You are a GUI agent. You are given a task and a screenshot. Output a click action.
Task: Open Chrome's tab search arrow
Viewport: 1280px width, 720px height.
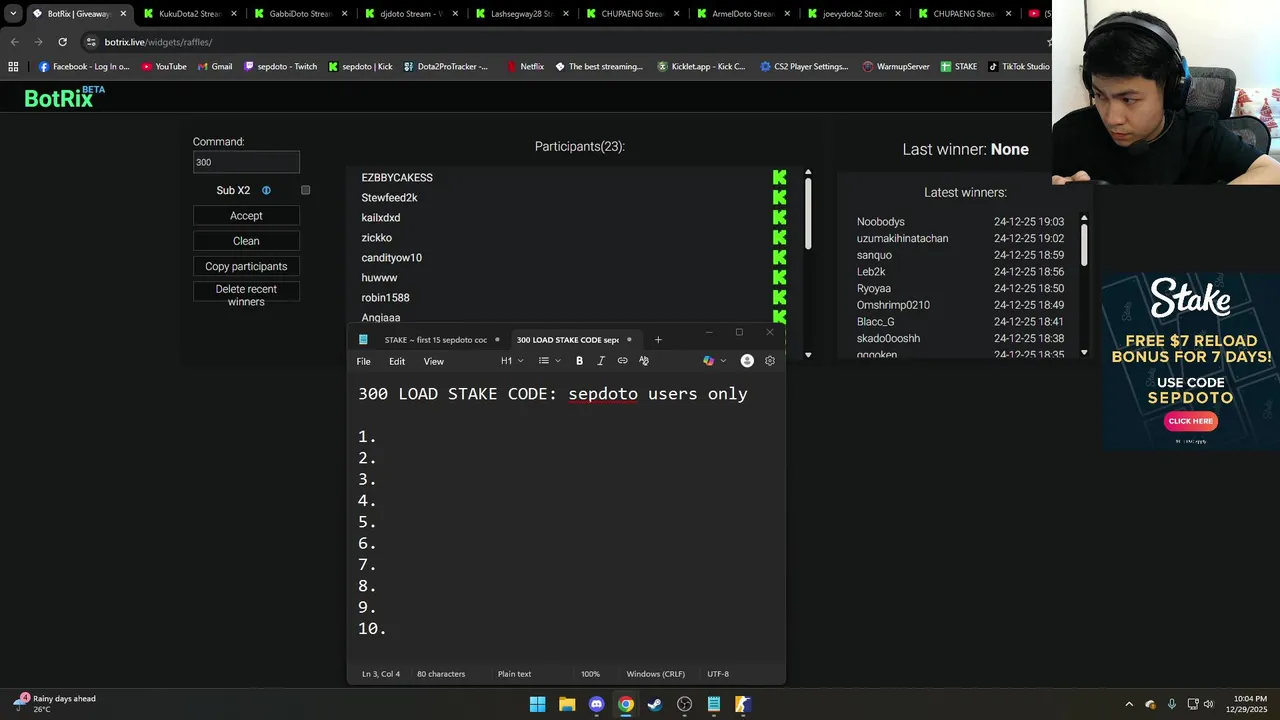pyautogui.click(x=13, y=14)
